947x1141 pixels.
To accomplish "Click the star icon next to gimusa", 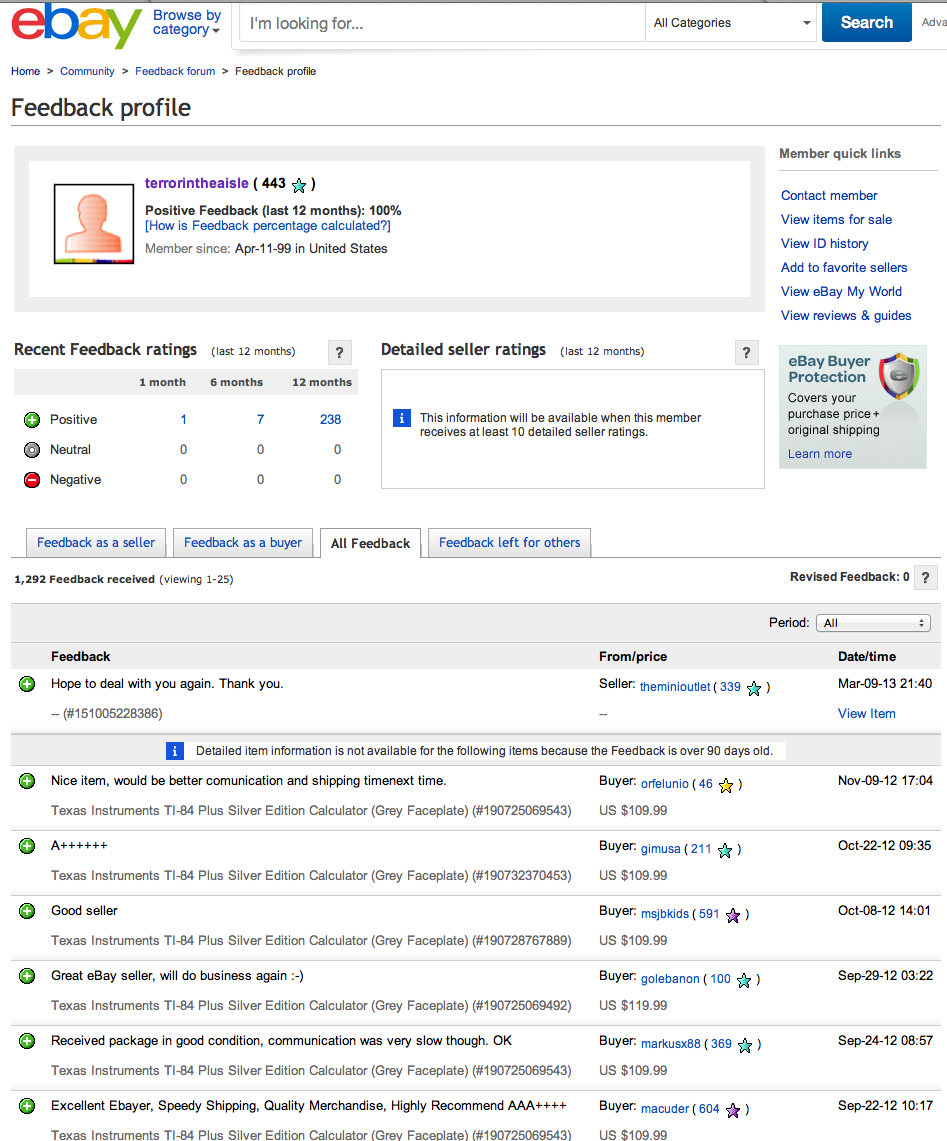I will point(725,850).
